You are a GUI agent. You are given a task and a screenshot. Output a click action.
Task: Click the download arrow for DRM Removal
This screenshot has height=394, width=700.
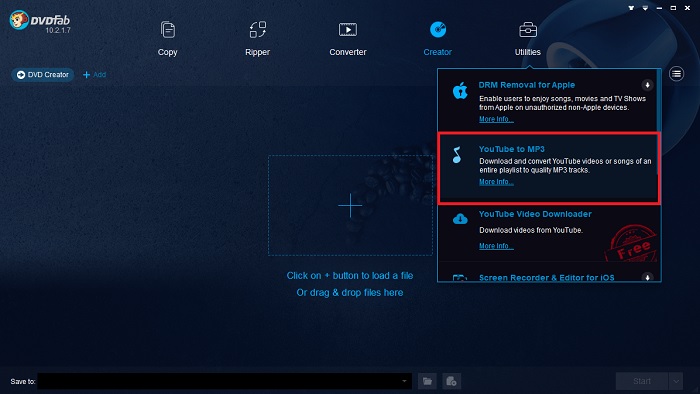click(647, 85)
